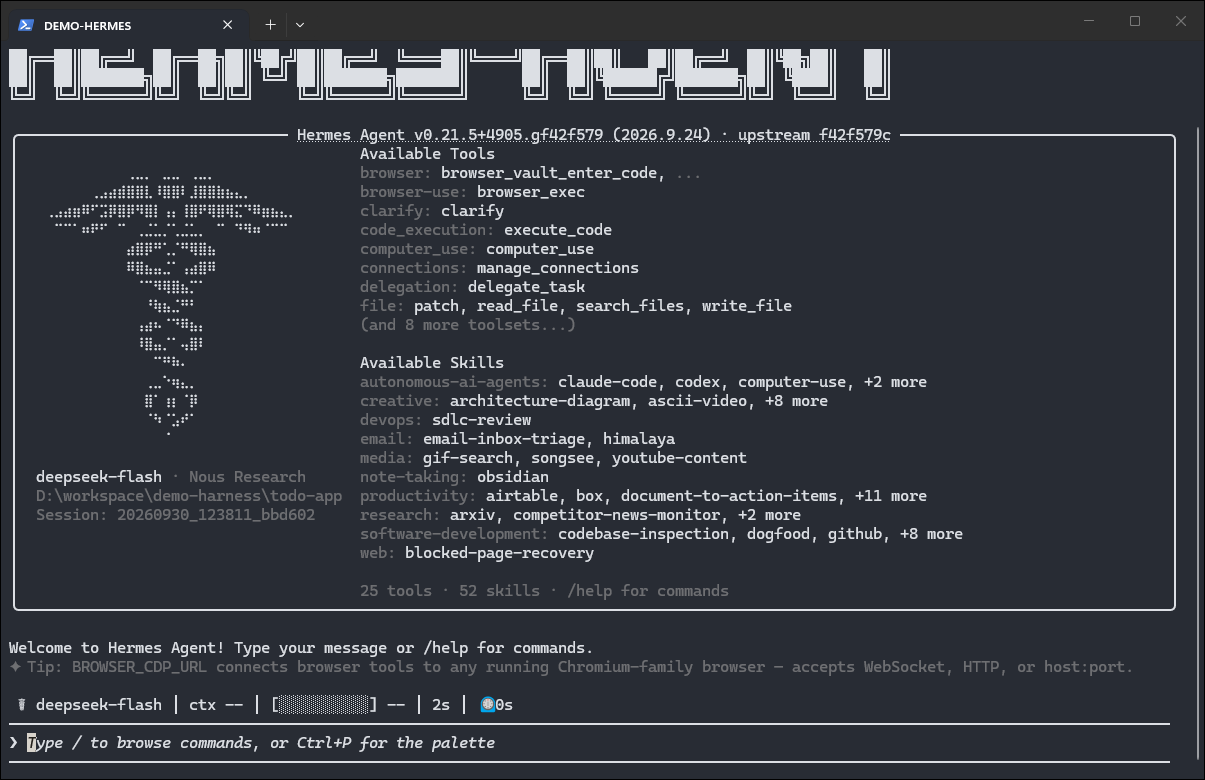This screenshot has width=1205, height=780.
Task: Close the DEMO-HERMES tab
Action: pos(228,25)
